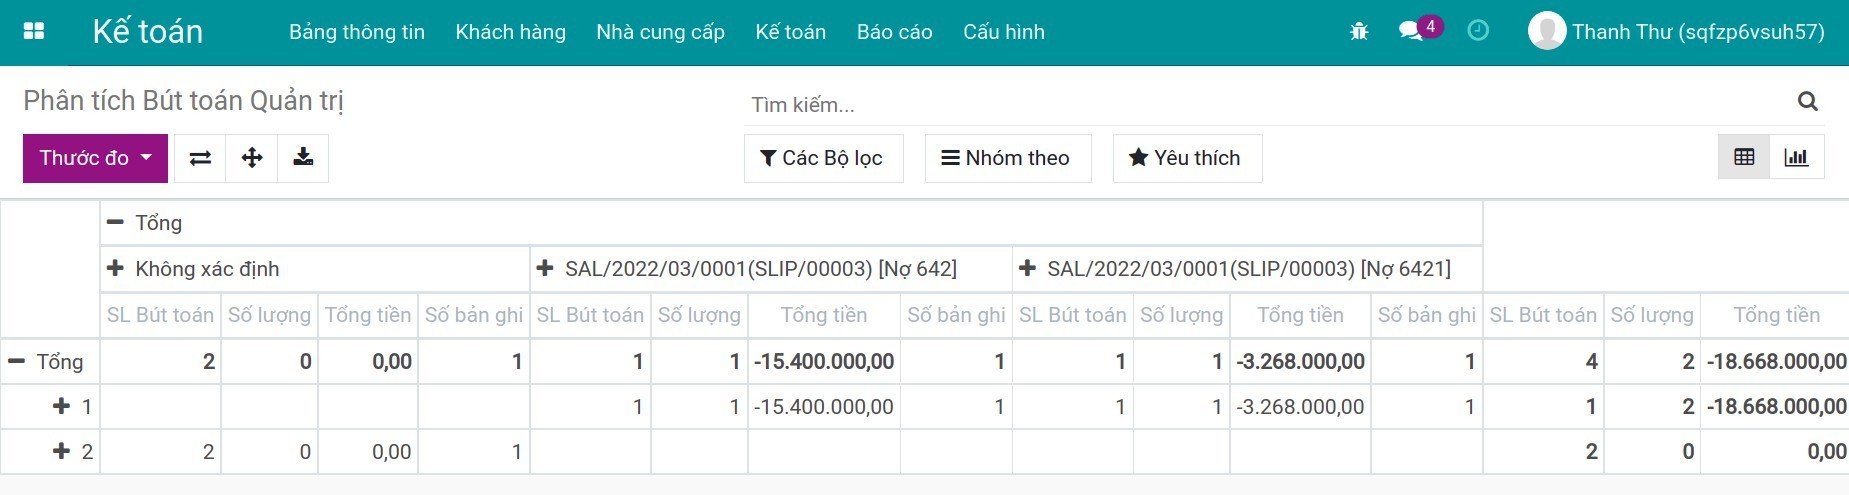The width and height of the screenshot is (1849, 495).
Task: Switch to bar graph view
Action: click(1796, 158)
